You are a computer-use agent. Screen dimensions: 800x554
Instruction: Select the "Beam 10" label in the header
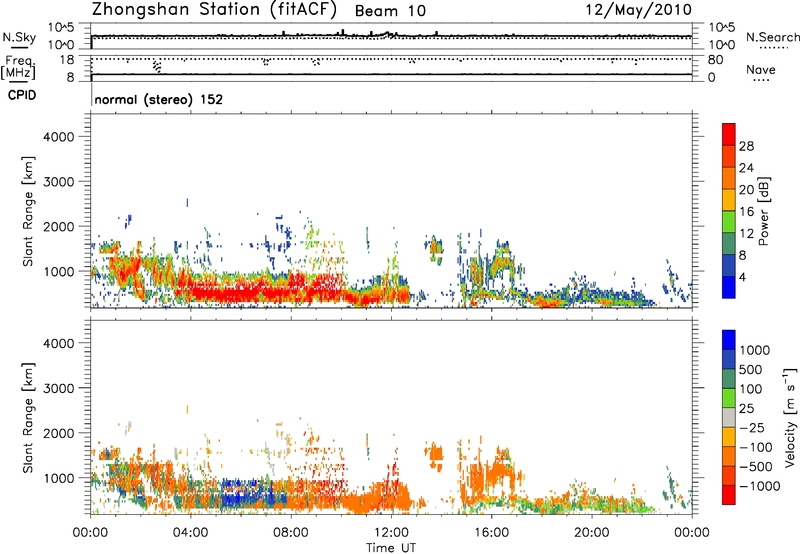[390, 11]
